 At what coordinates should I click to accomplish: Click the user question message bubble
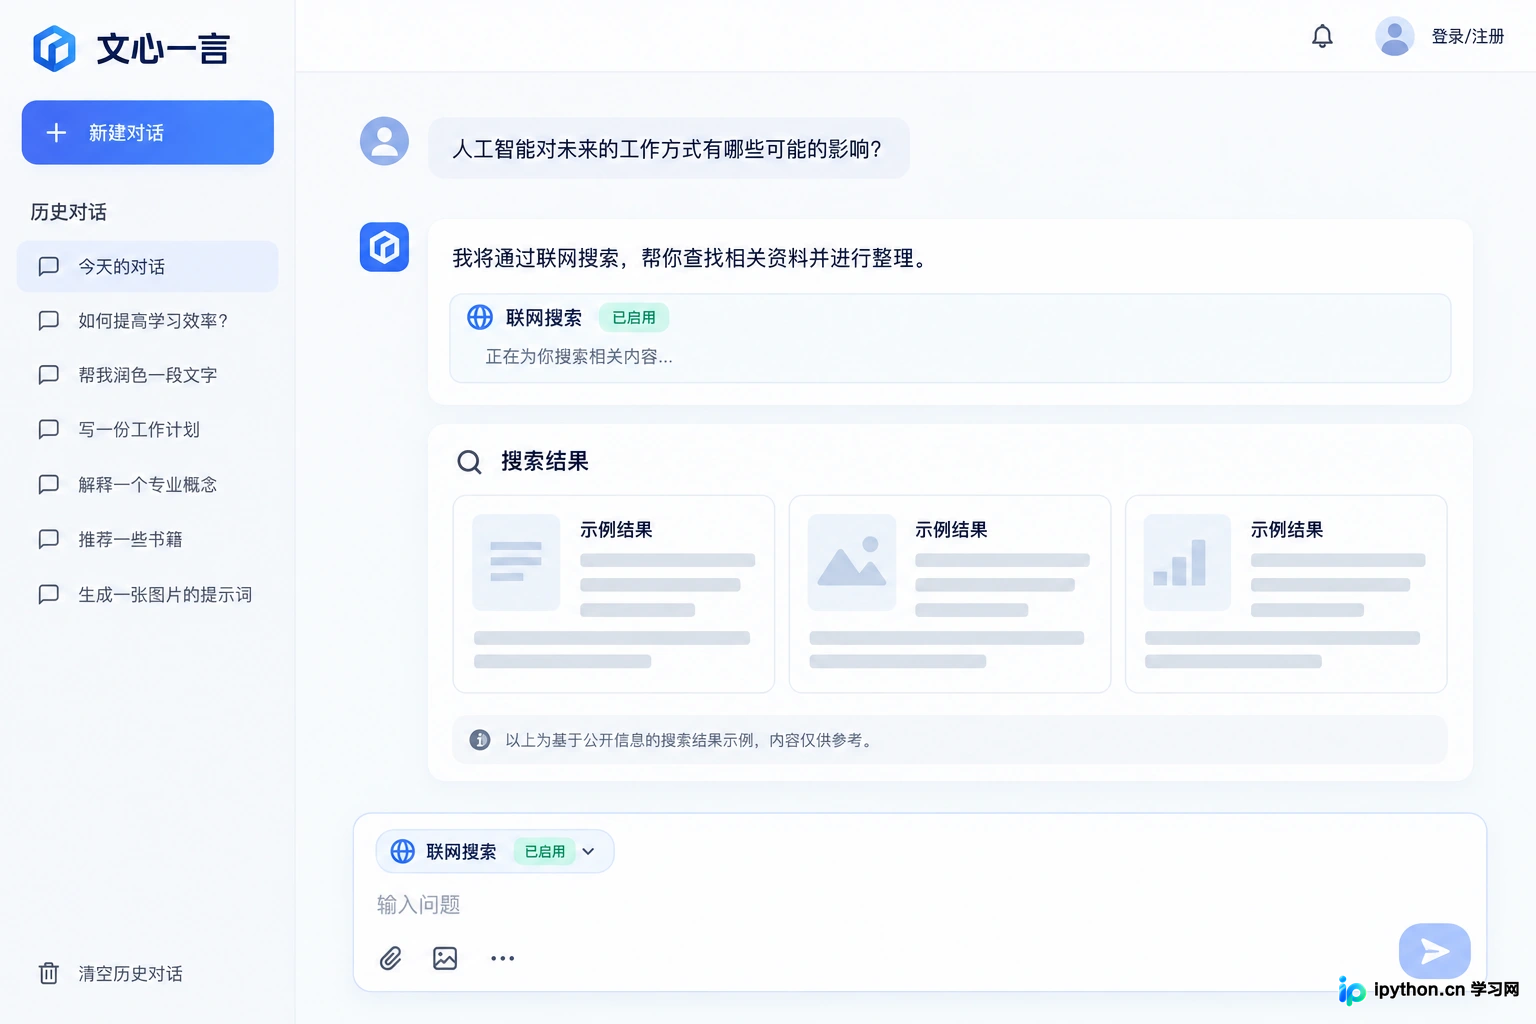(x=668, y=149)
